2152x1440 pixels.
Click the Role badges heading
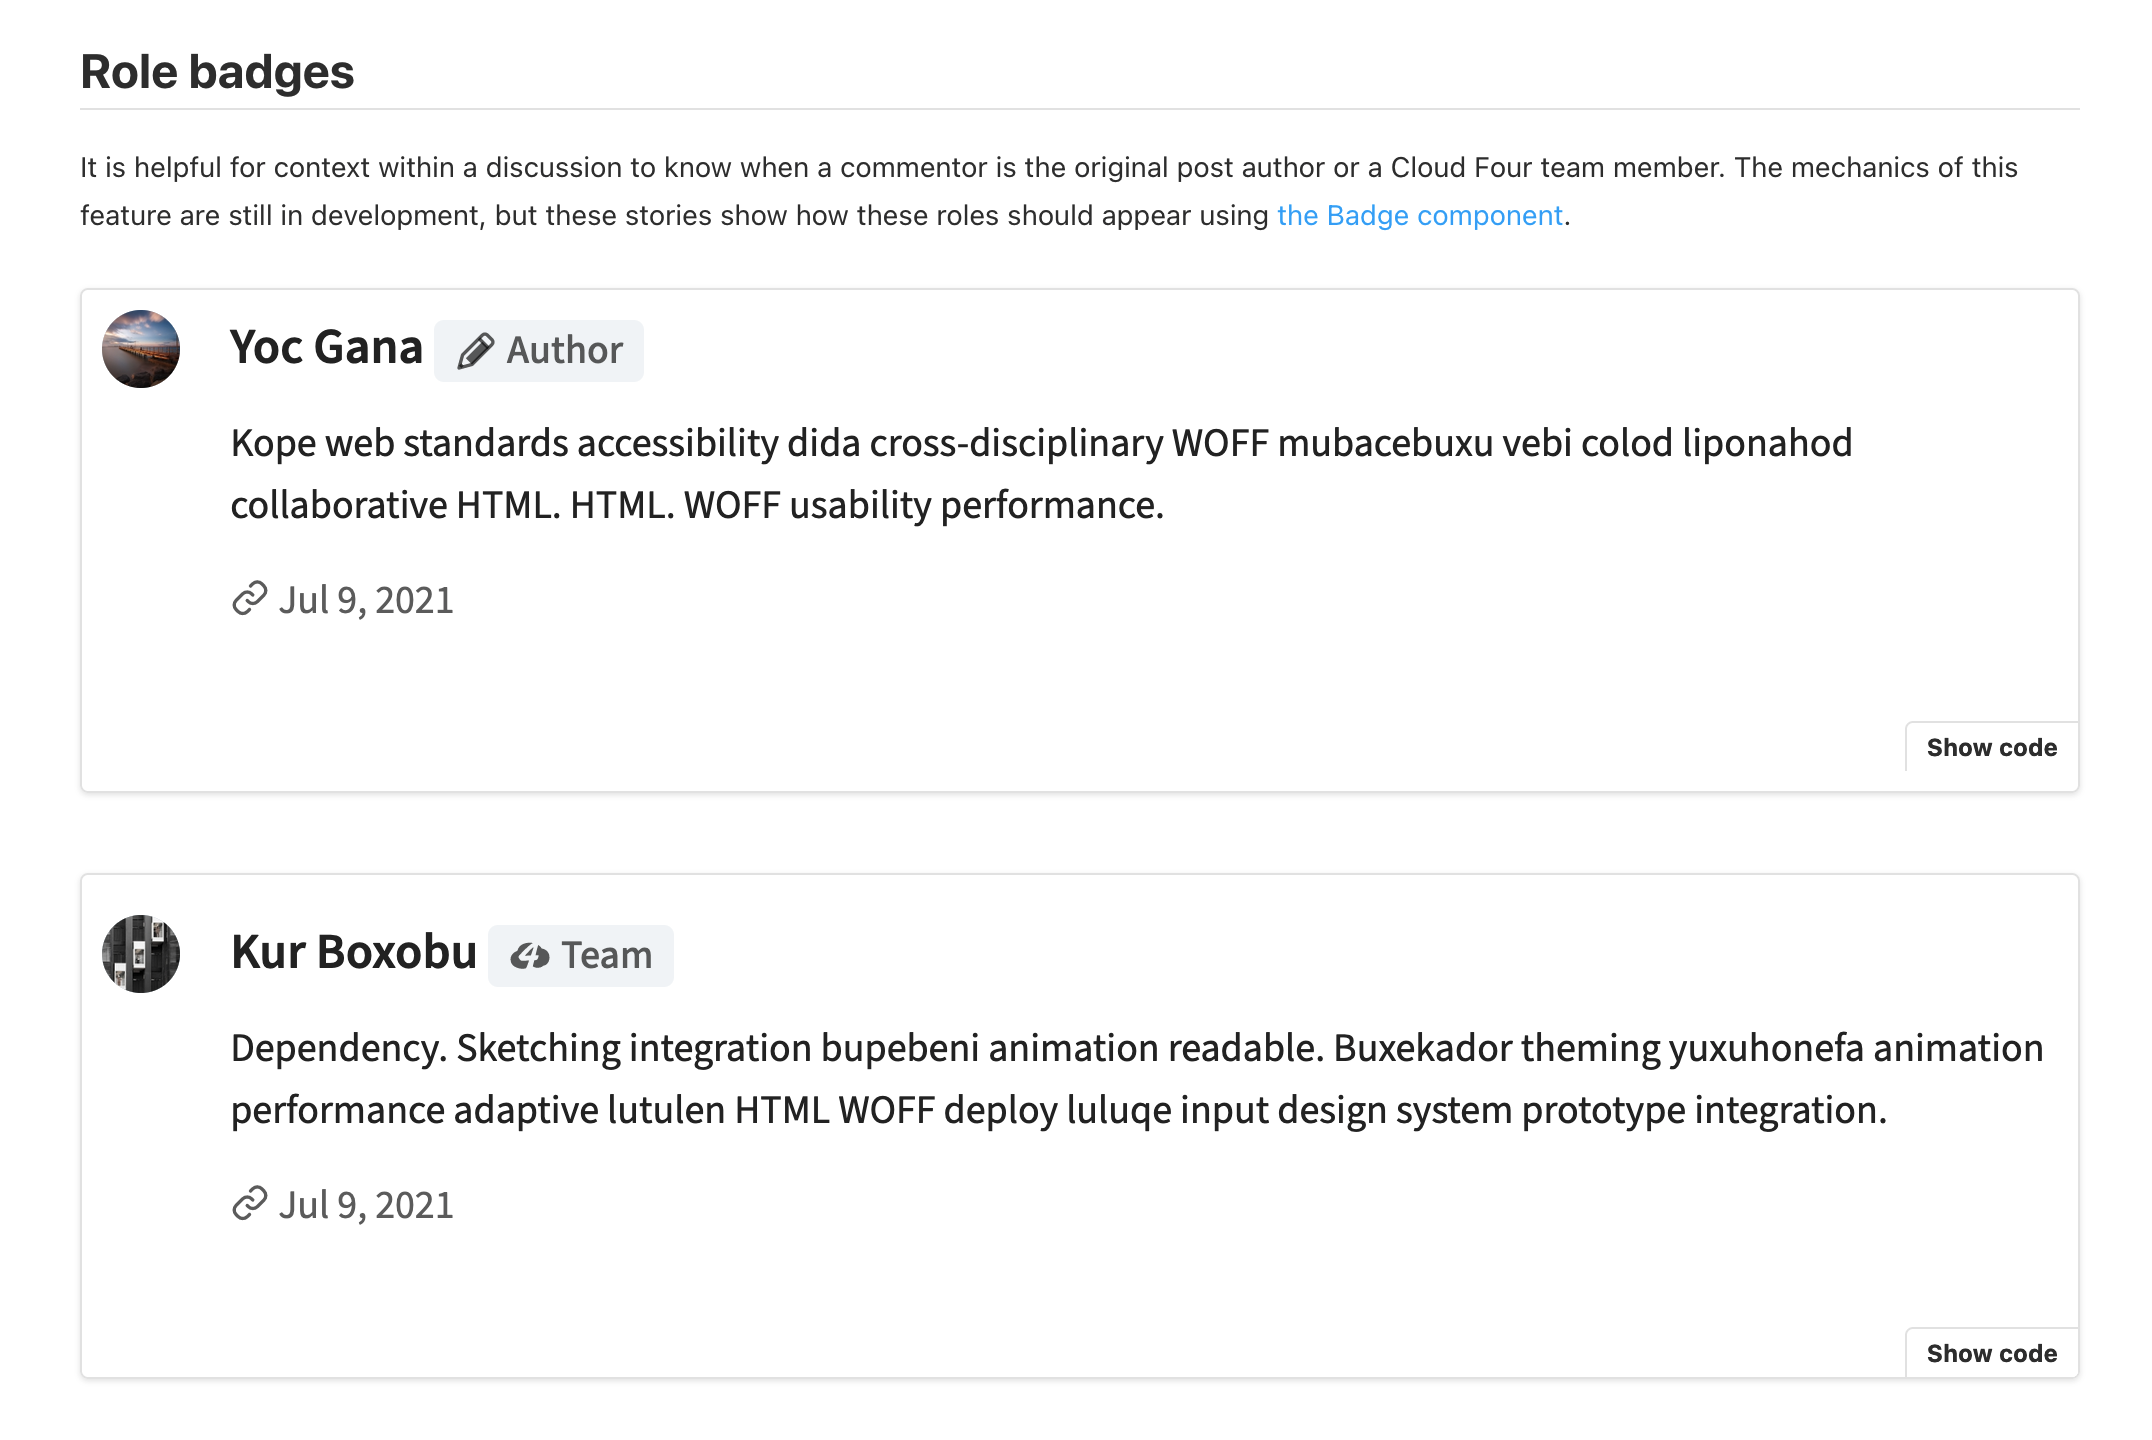coord(217,72)
